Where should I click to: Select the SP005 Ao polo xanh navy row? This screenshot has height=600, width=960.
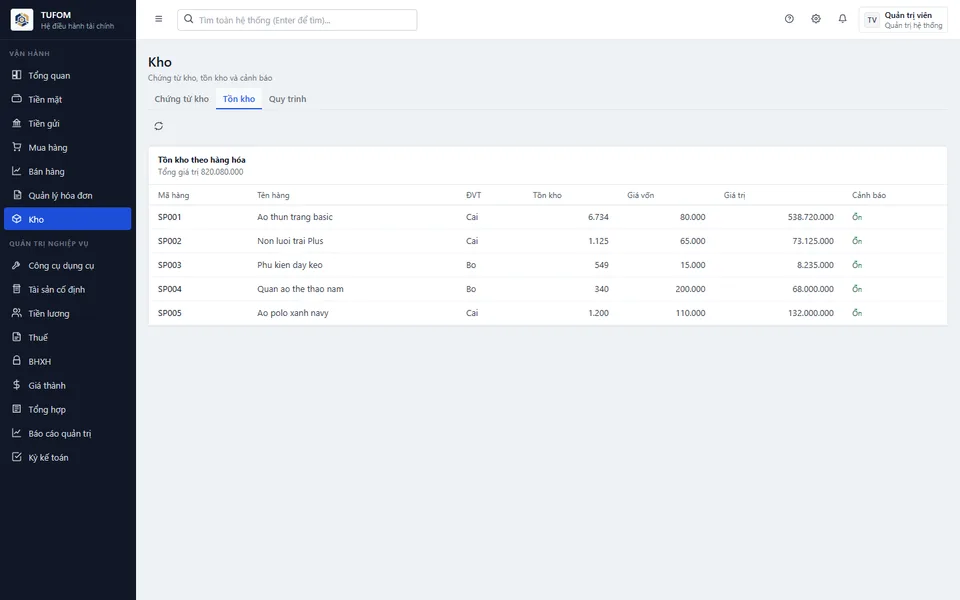[547, 313]
